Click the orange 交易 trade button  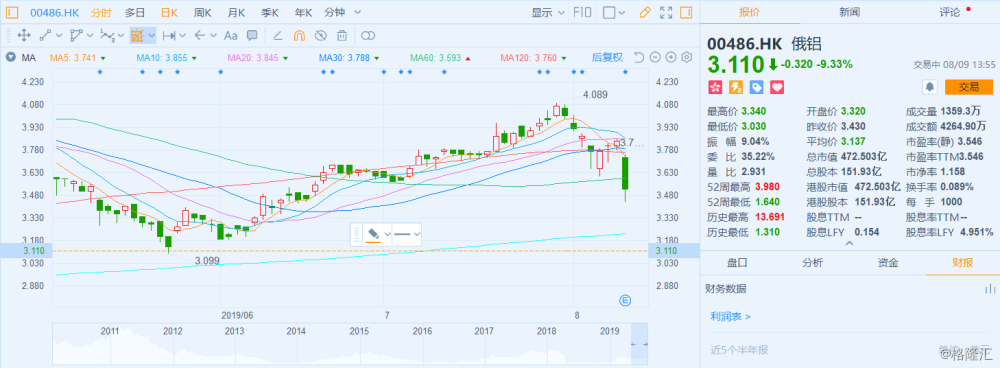969,87
